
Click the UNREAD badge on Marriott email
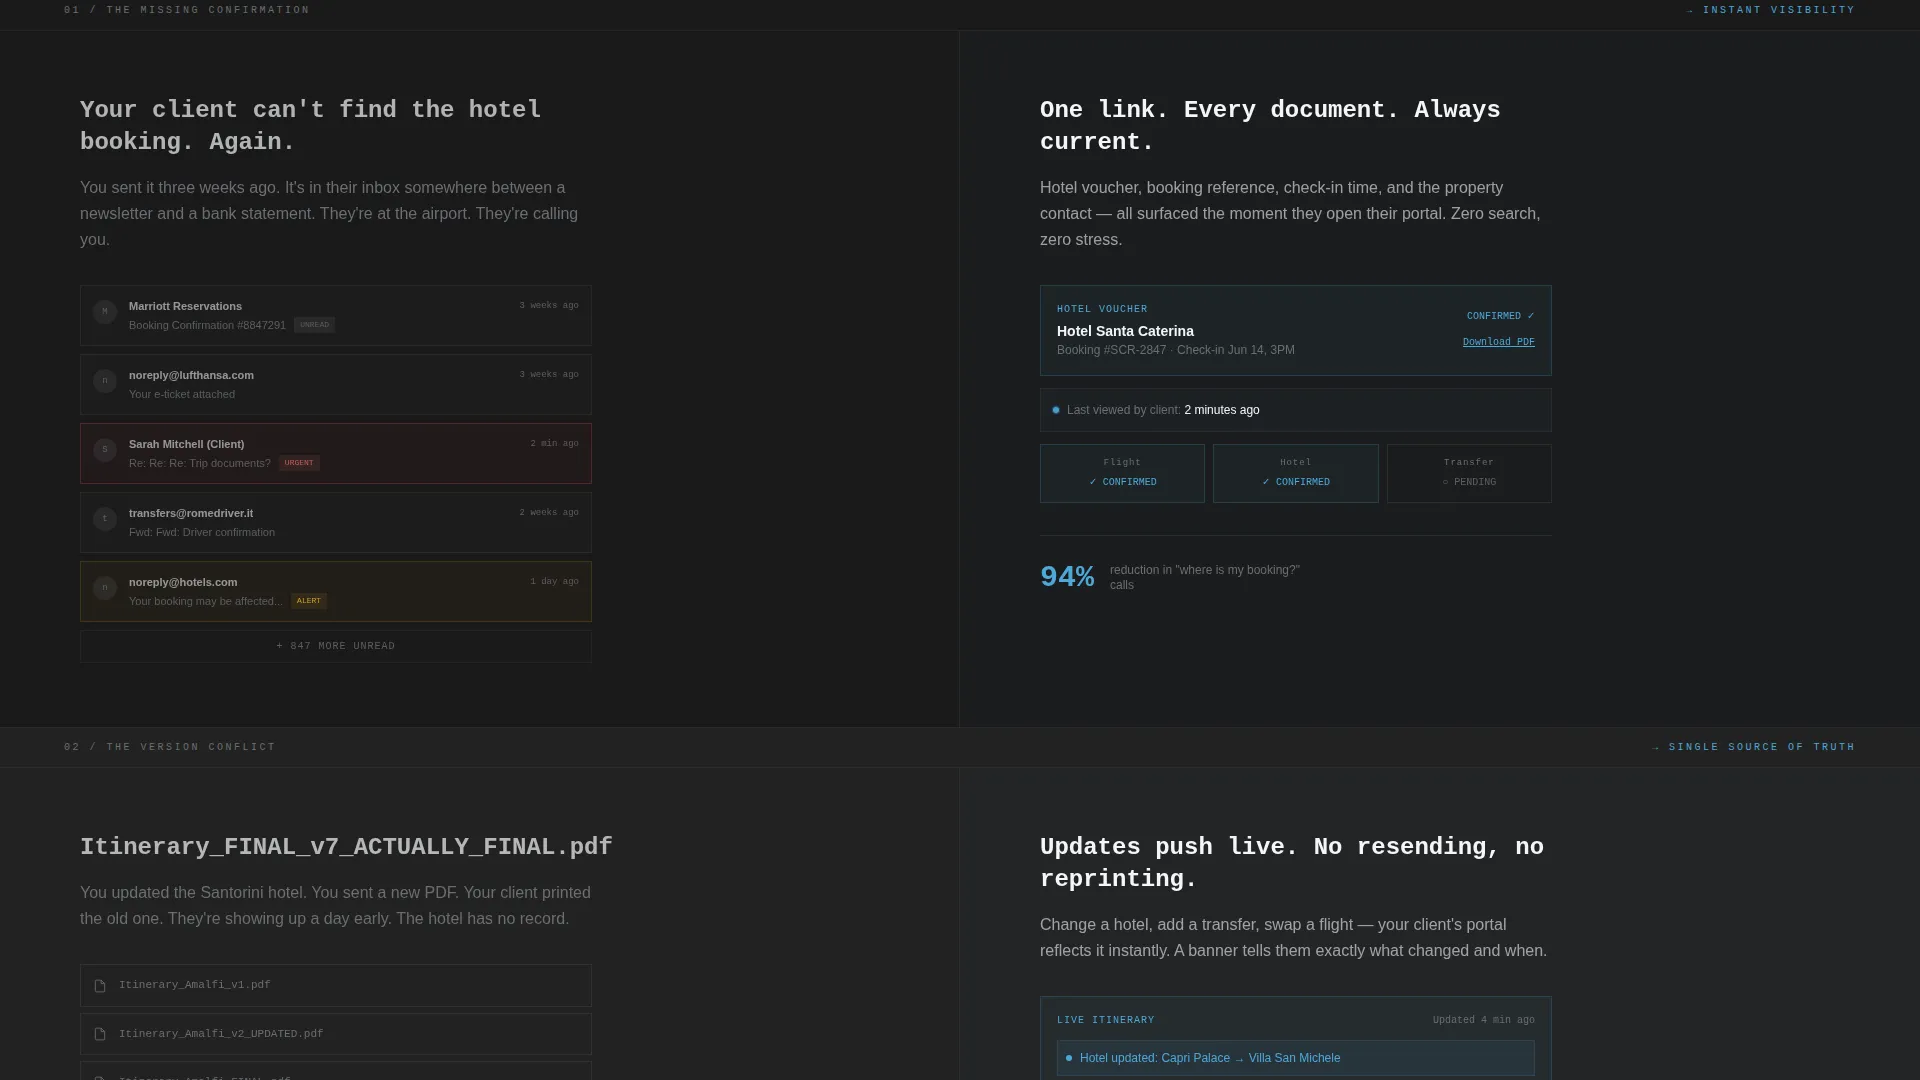tap(314, 325)
